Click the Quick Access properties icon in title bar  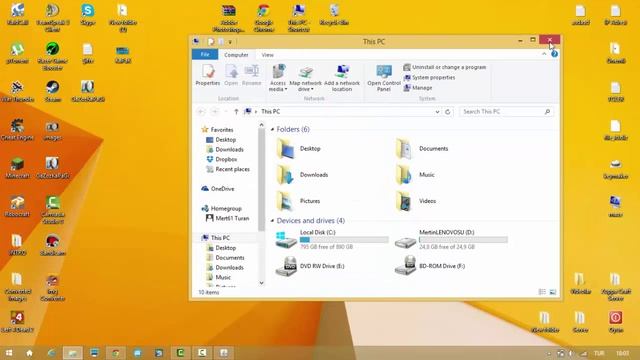(x=211, y=42)
